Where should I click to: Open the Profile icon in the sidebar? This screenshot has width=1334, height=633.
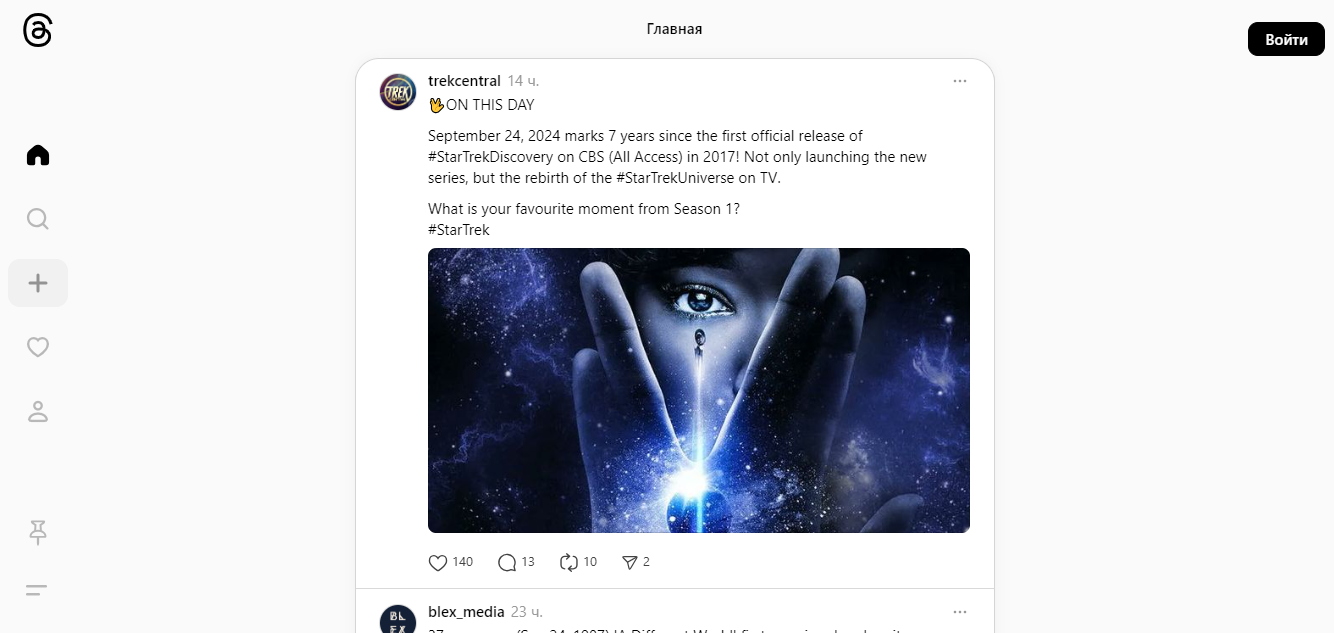[37, 411]
